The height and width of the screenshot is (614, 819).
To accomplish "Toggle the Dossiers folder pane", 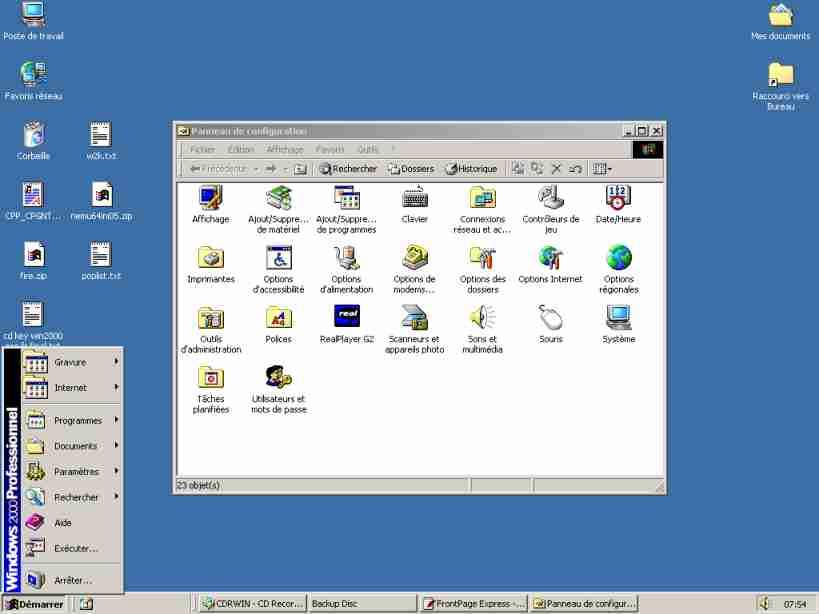I will pyautogui.click(x=411, y=169).
